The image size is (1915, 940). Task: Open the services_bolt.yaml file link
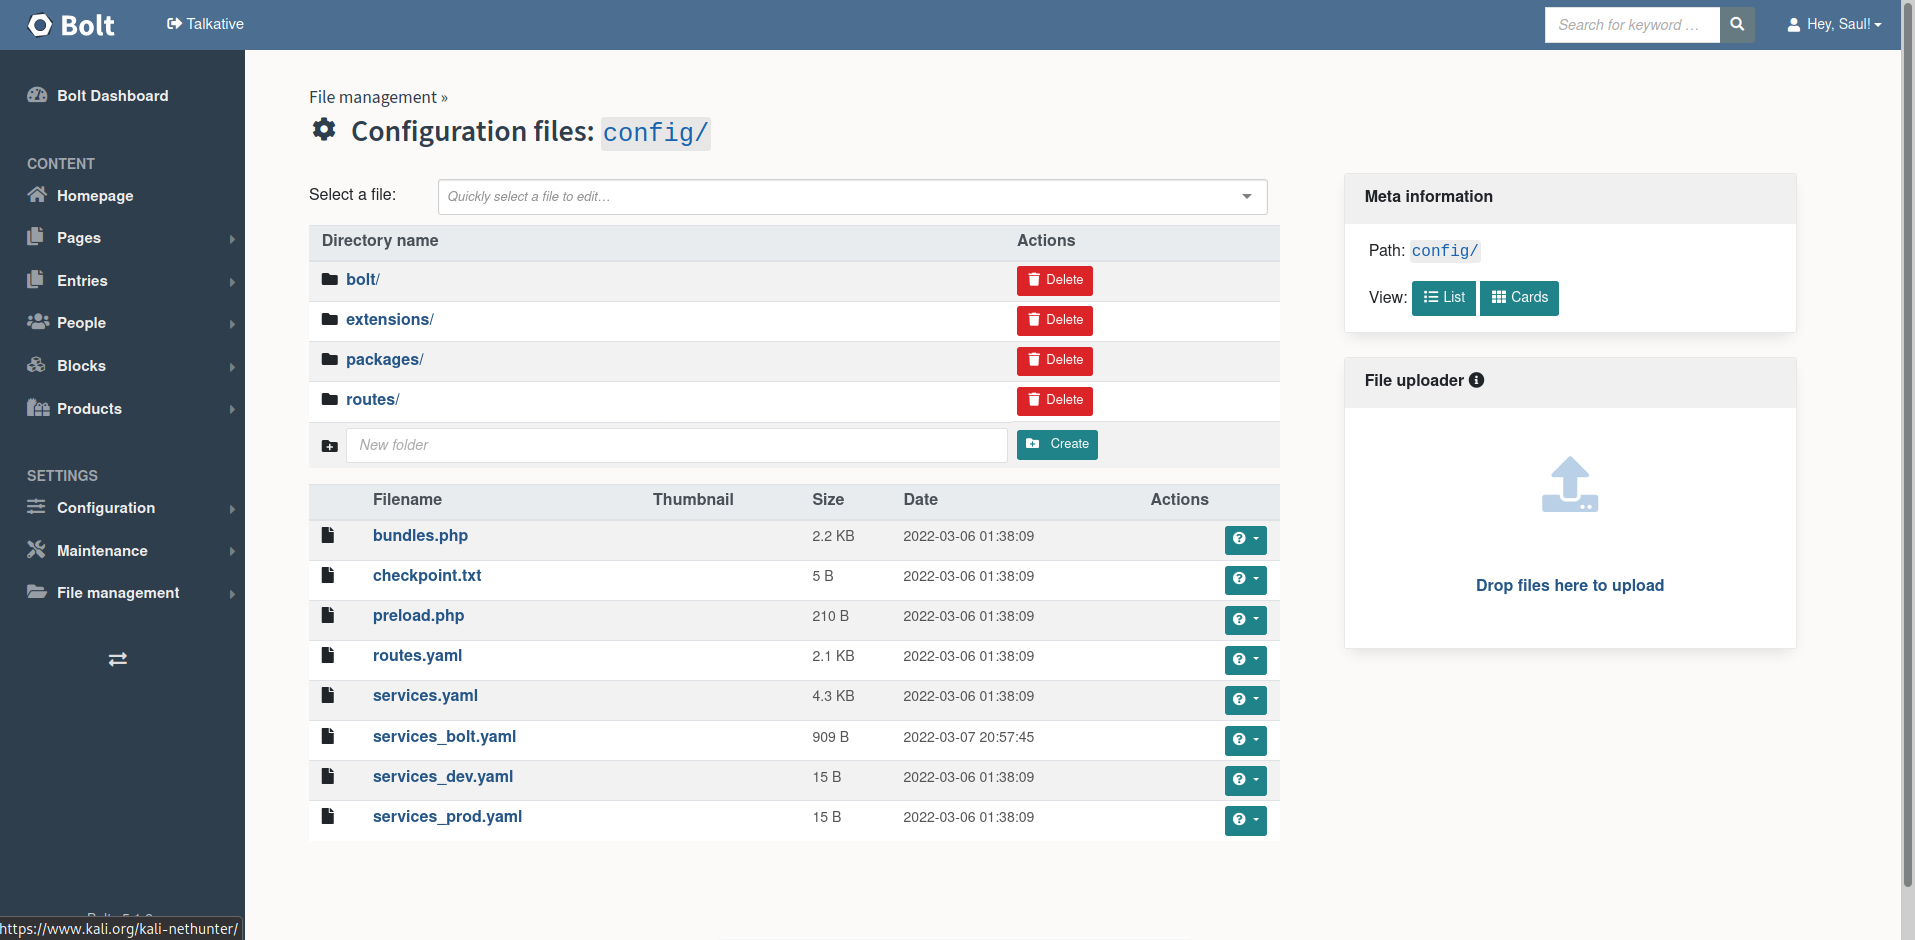pyautogui.click(x=444, y=737)
